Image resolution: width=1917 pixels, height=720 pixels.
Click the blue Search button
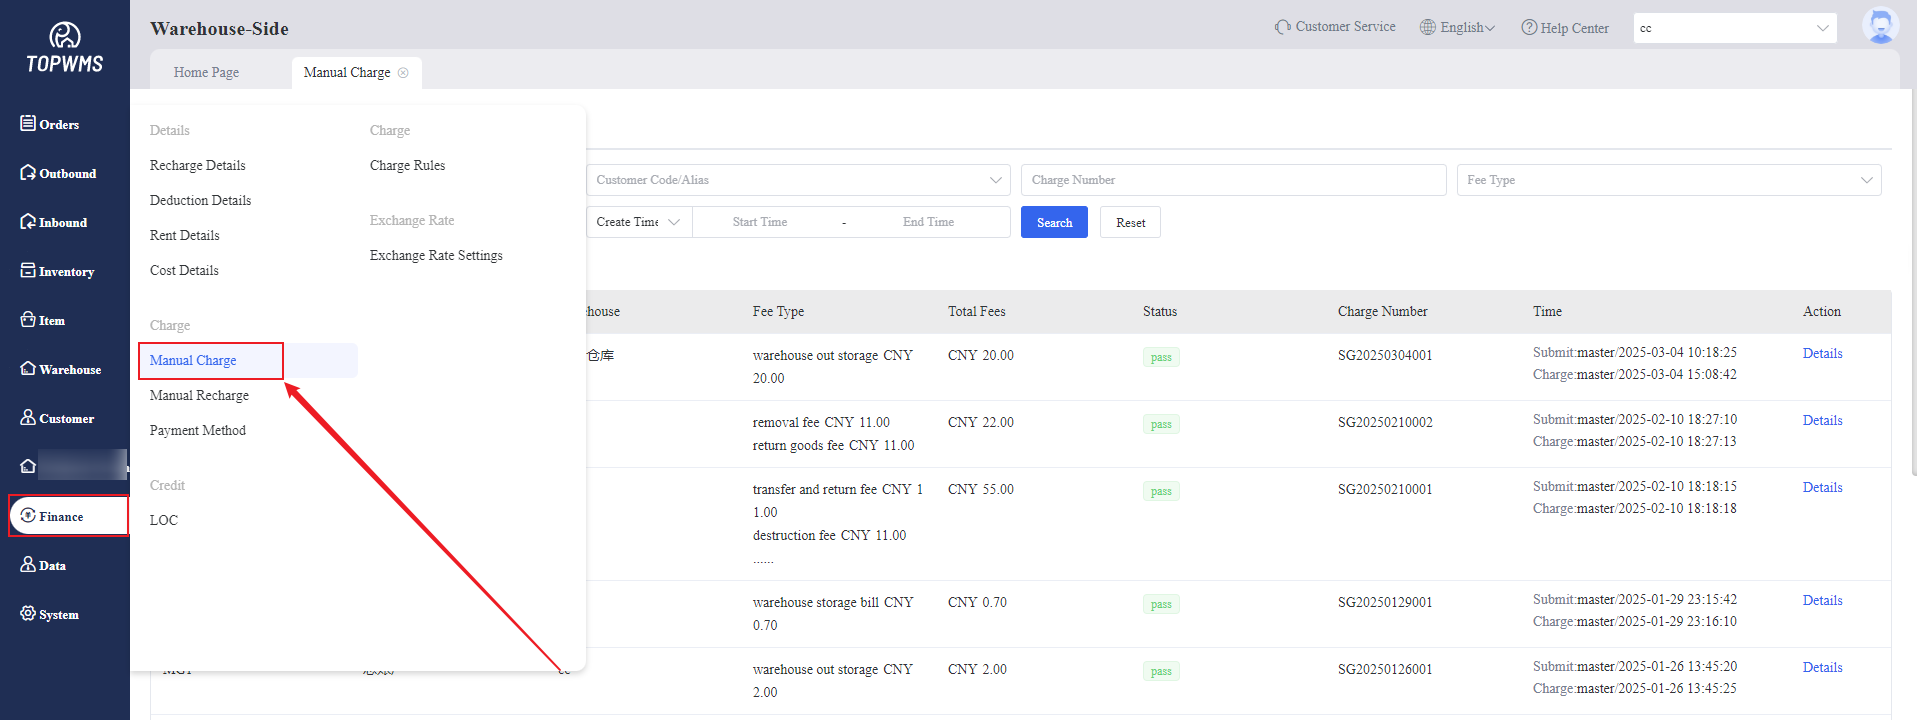click(1053, 222)
